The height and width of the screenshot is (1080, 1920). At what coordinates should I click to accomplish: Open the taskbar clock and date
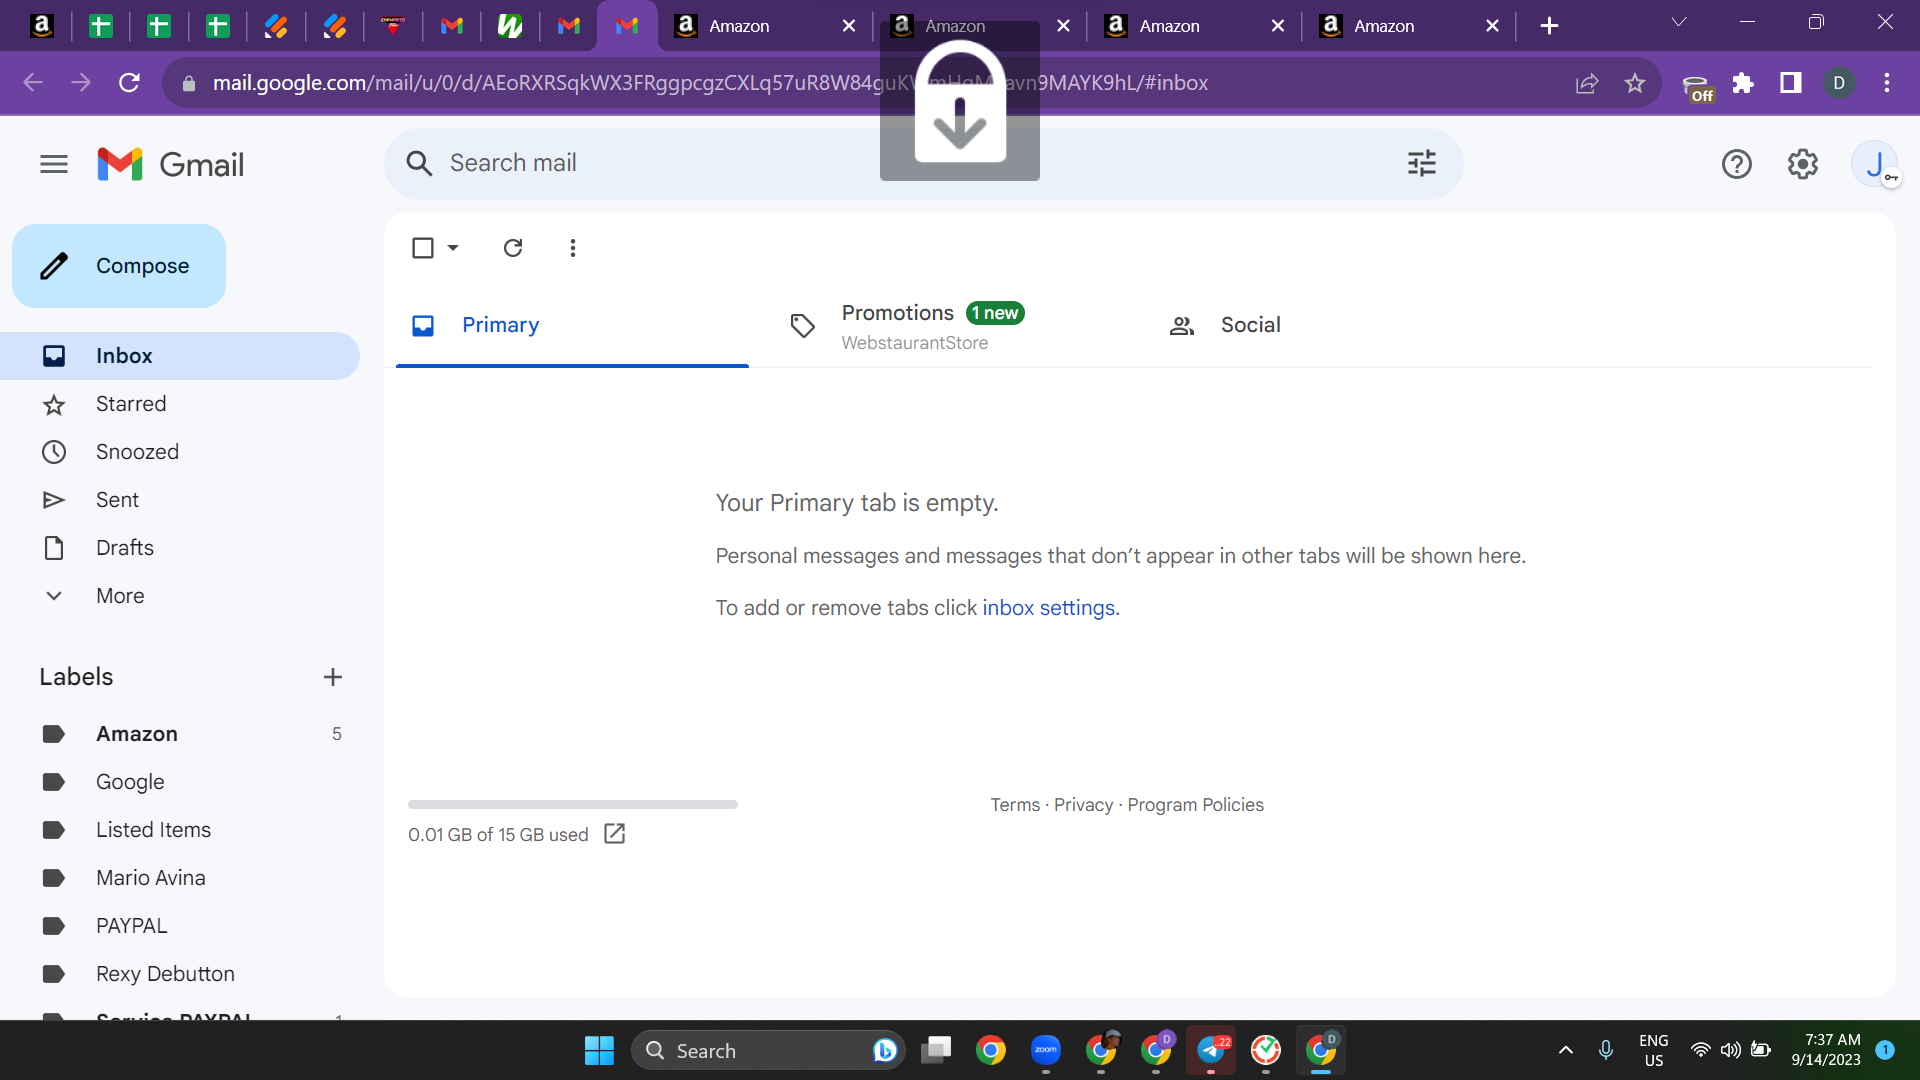(1826, 1050)
